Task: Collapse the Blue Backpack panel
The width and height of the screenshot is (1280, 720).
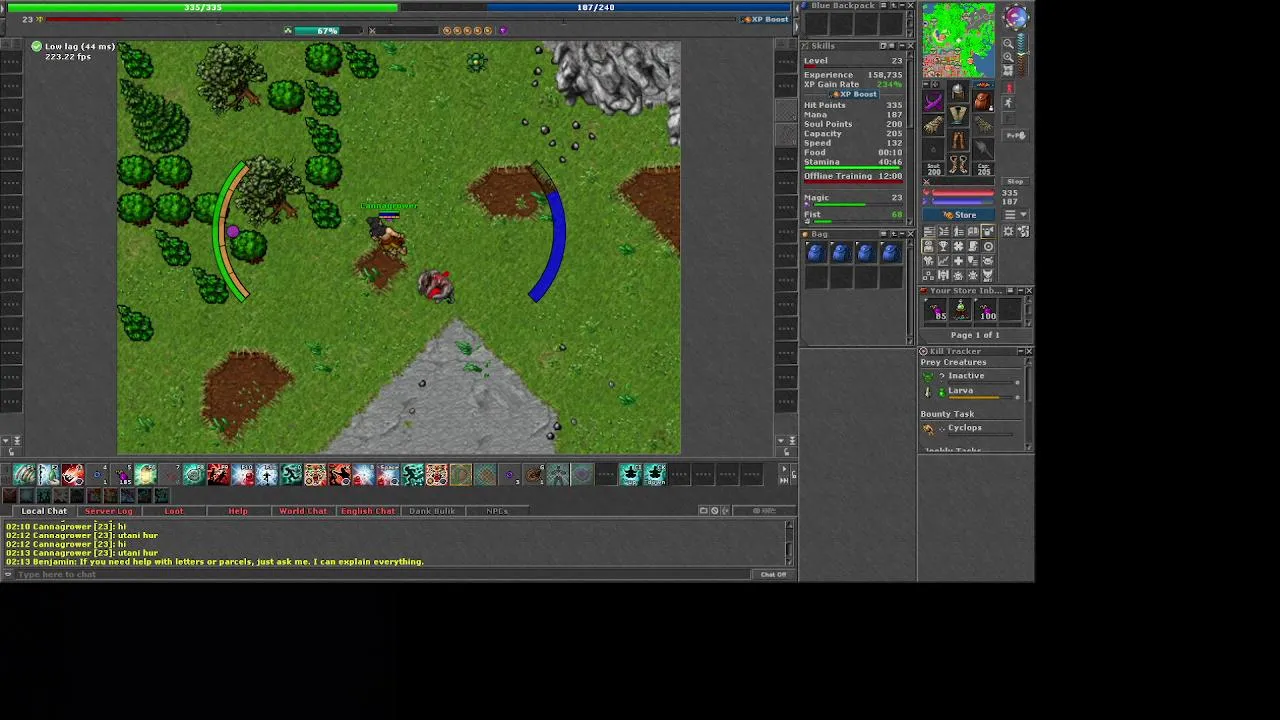Action: tap(900, 6)
